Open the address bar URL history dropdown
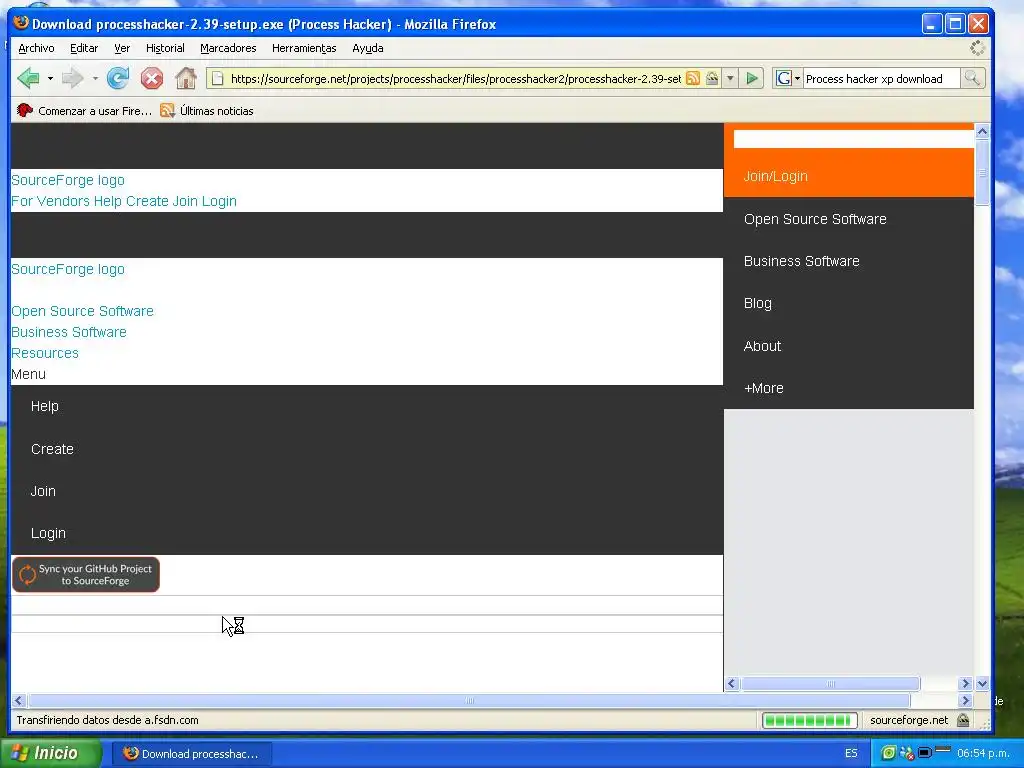Viewport: 1024px width, 768px height. coord(730,79)
